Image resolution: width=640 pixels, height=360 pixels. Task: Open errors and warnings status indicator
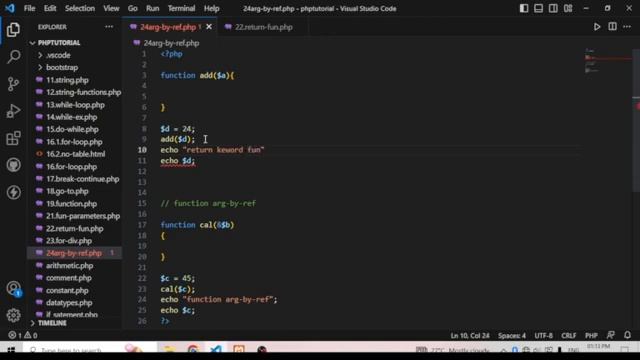click(x=23, y=336)
